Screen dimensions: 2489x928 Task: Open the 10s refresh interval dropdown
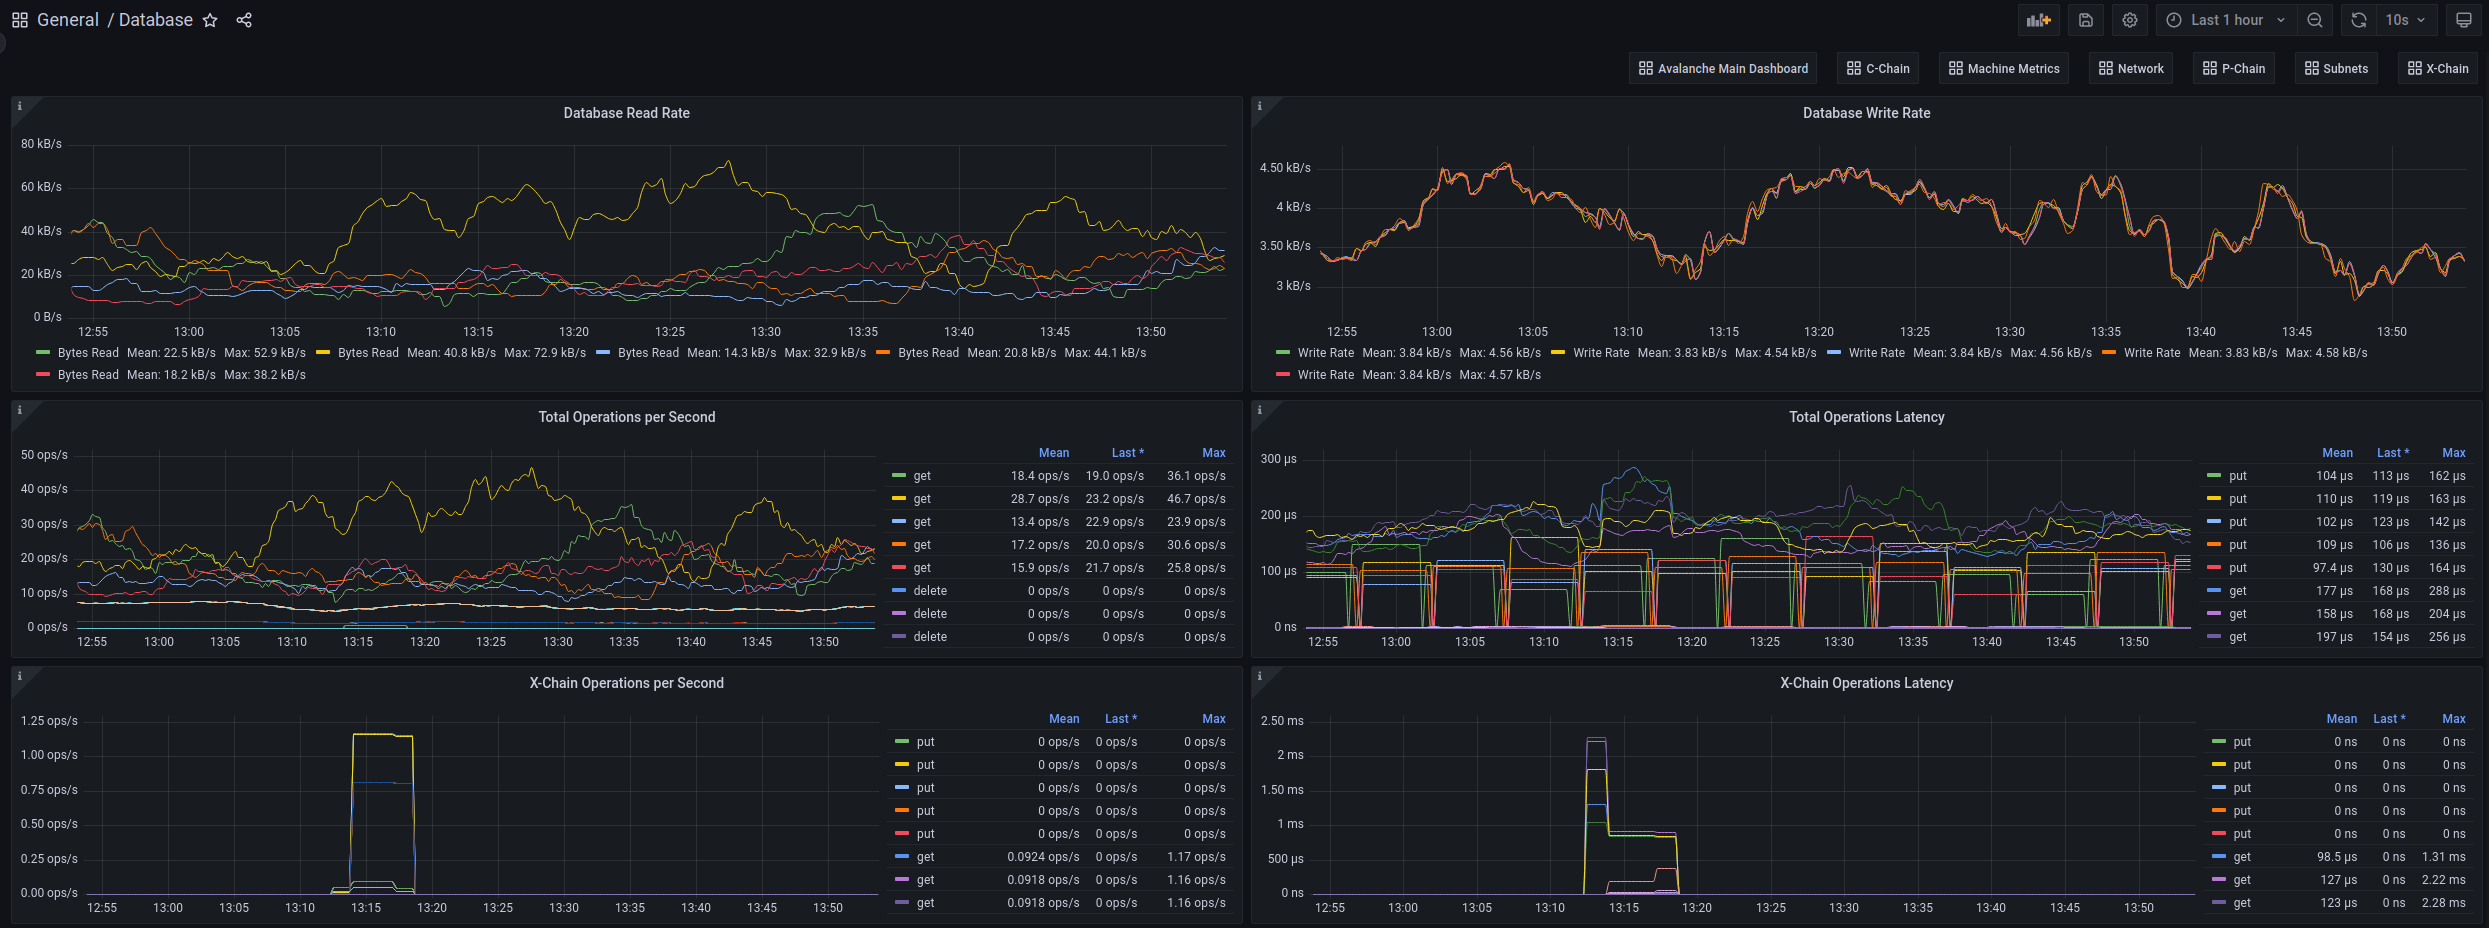pos(2406,20)
